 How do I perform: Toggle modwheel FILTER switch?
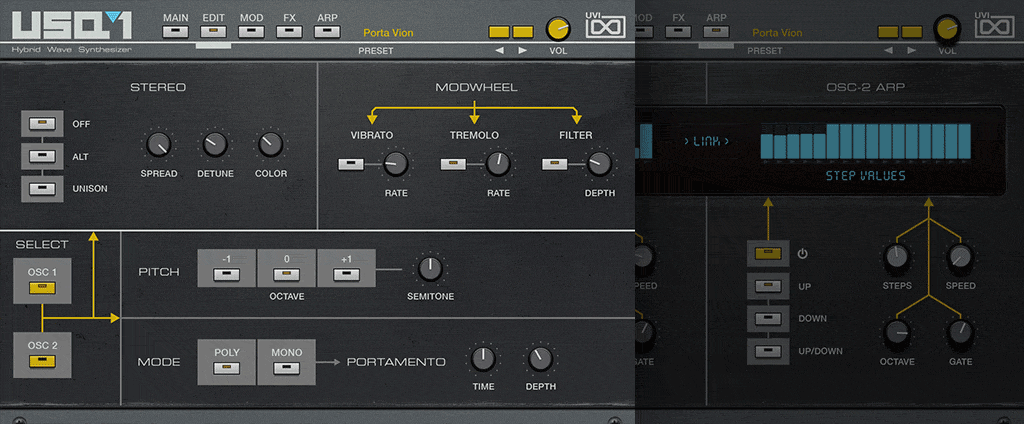(x=554, y=165)
